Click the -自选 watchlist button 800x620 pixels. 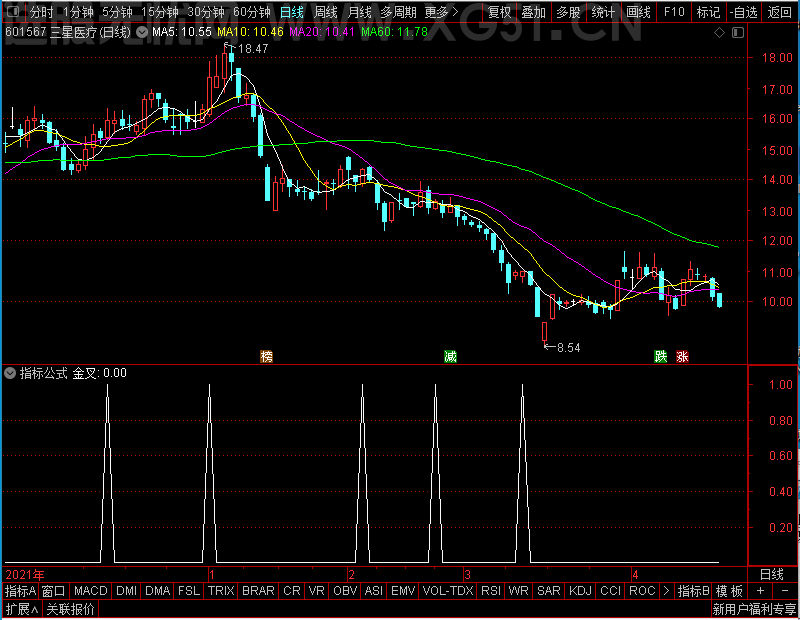point(743,12)
